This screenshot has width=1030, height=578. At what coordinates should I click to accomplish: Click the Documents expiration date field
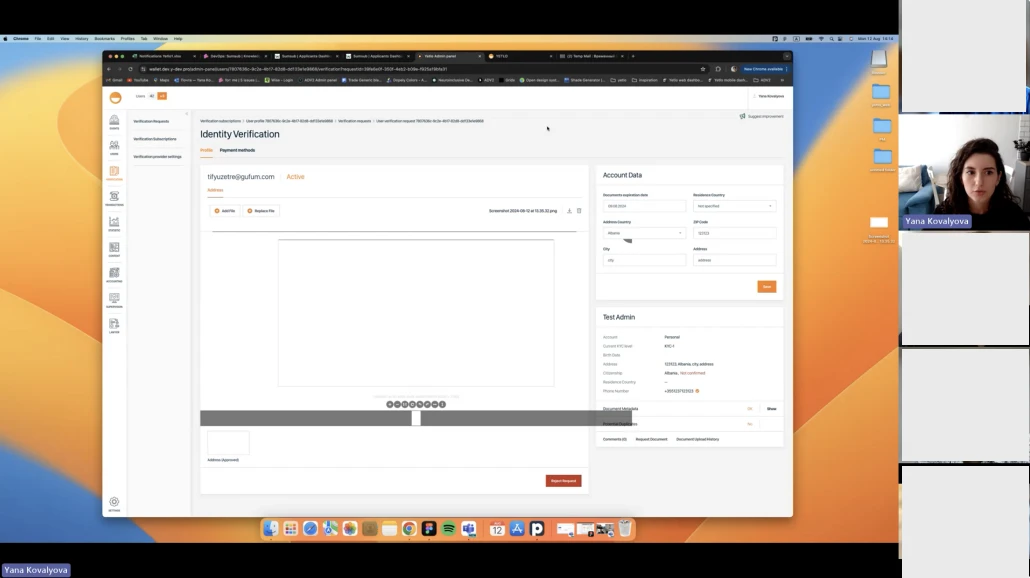pos(644,206)
